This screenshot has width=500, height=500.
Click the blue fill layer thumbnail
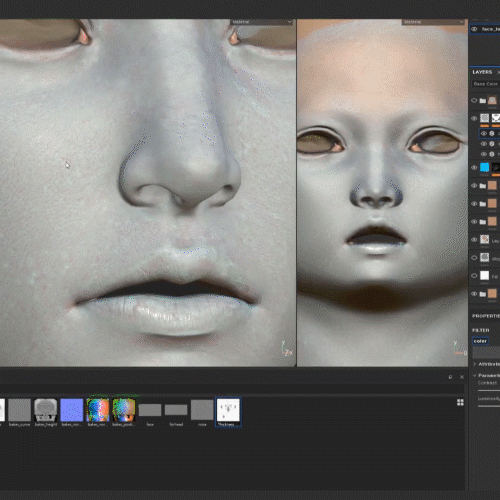point(485,167)
